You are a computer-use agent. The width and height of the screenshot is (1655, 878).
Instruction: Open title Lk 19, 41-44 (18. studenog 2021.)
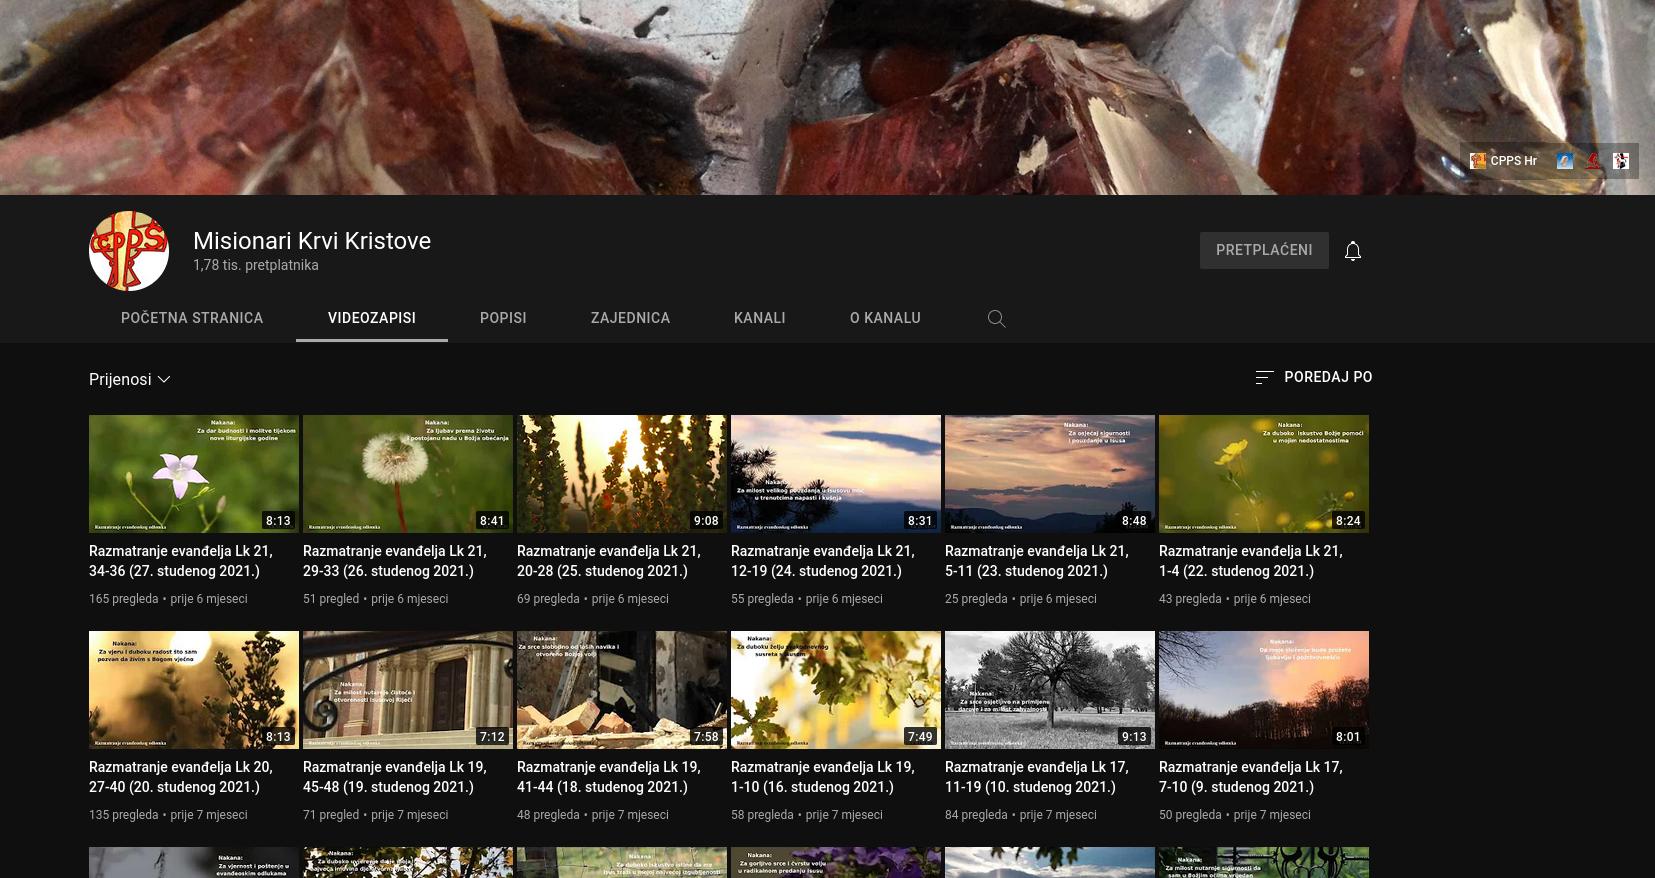tap(609, 777)
